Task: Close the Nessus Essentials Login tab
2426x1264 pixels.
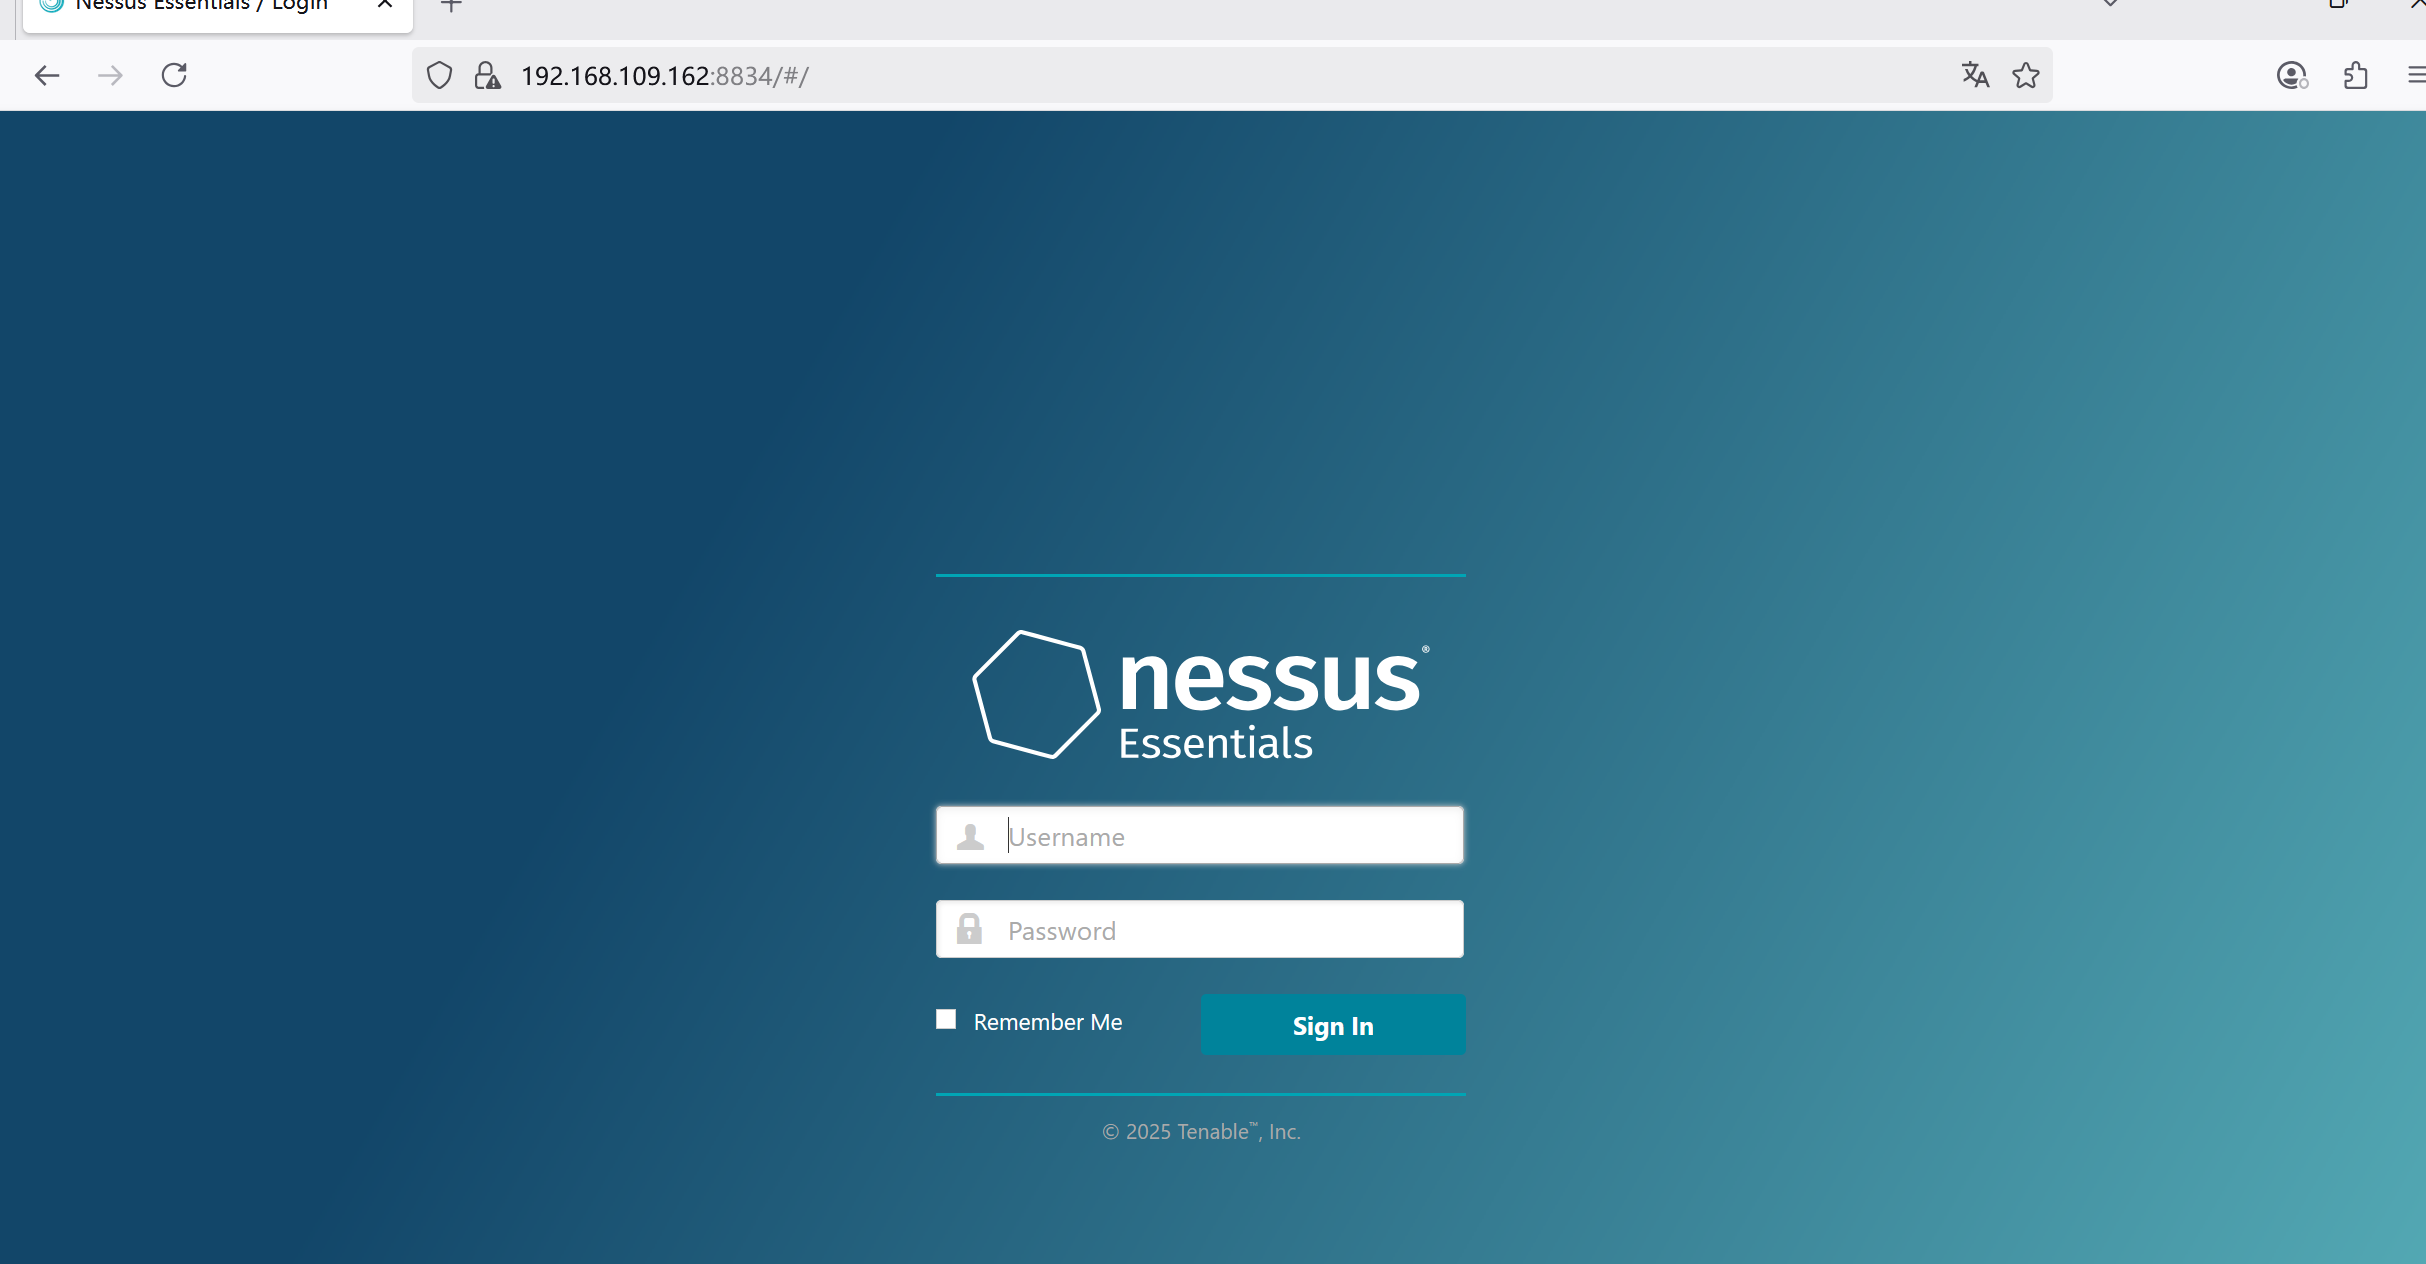Action: click(385, 5)
